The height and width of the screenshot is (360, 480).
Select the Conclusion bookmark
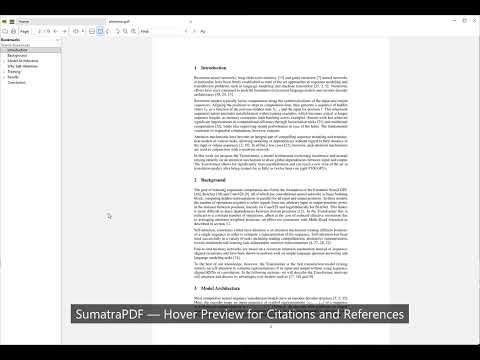coord(17,82)
